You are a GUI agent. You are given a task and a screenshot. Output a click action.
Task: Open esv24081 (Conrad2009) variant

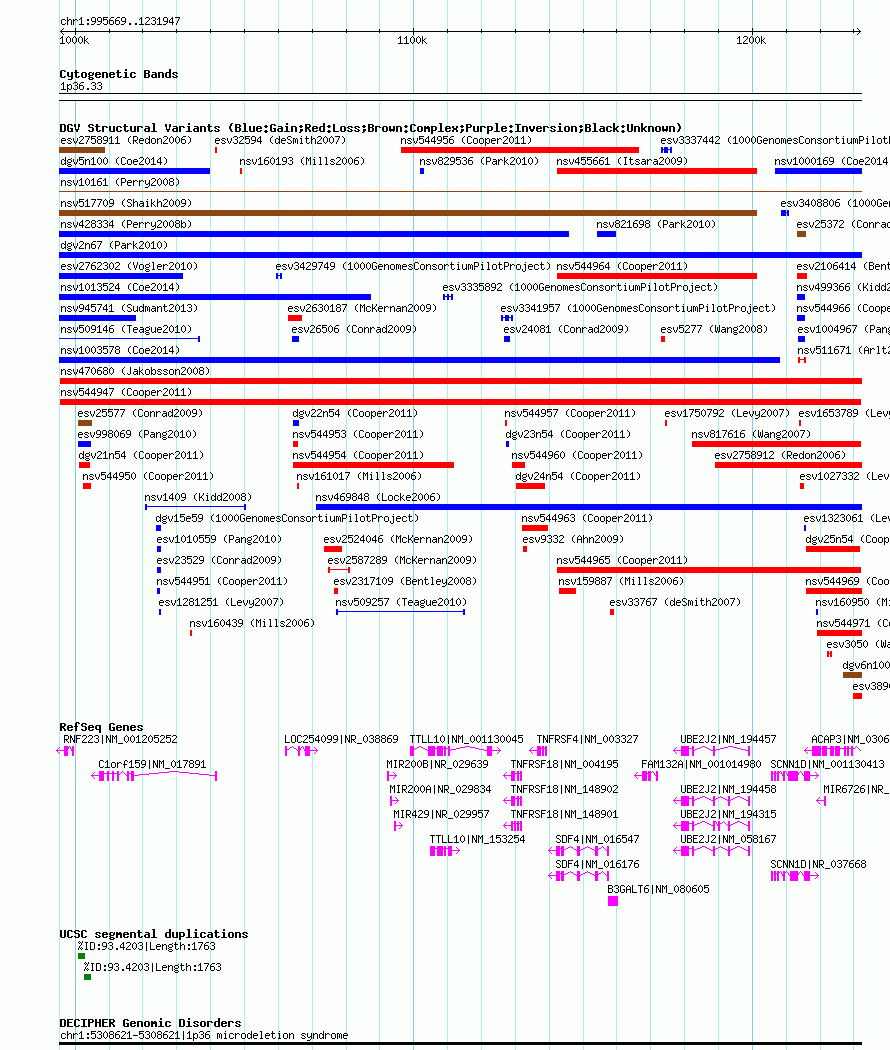click(566, 329)
